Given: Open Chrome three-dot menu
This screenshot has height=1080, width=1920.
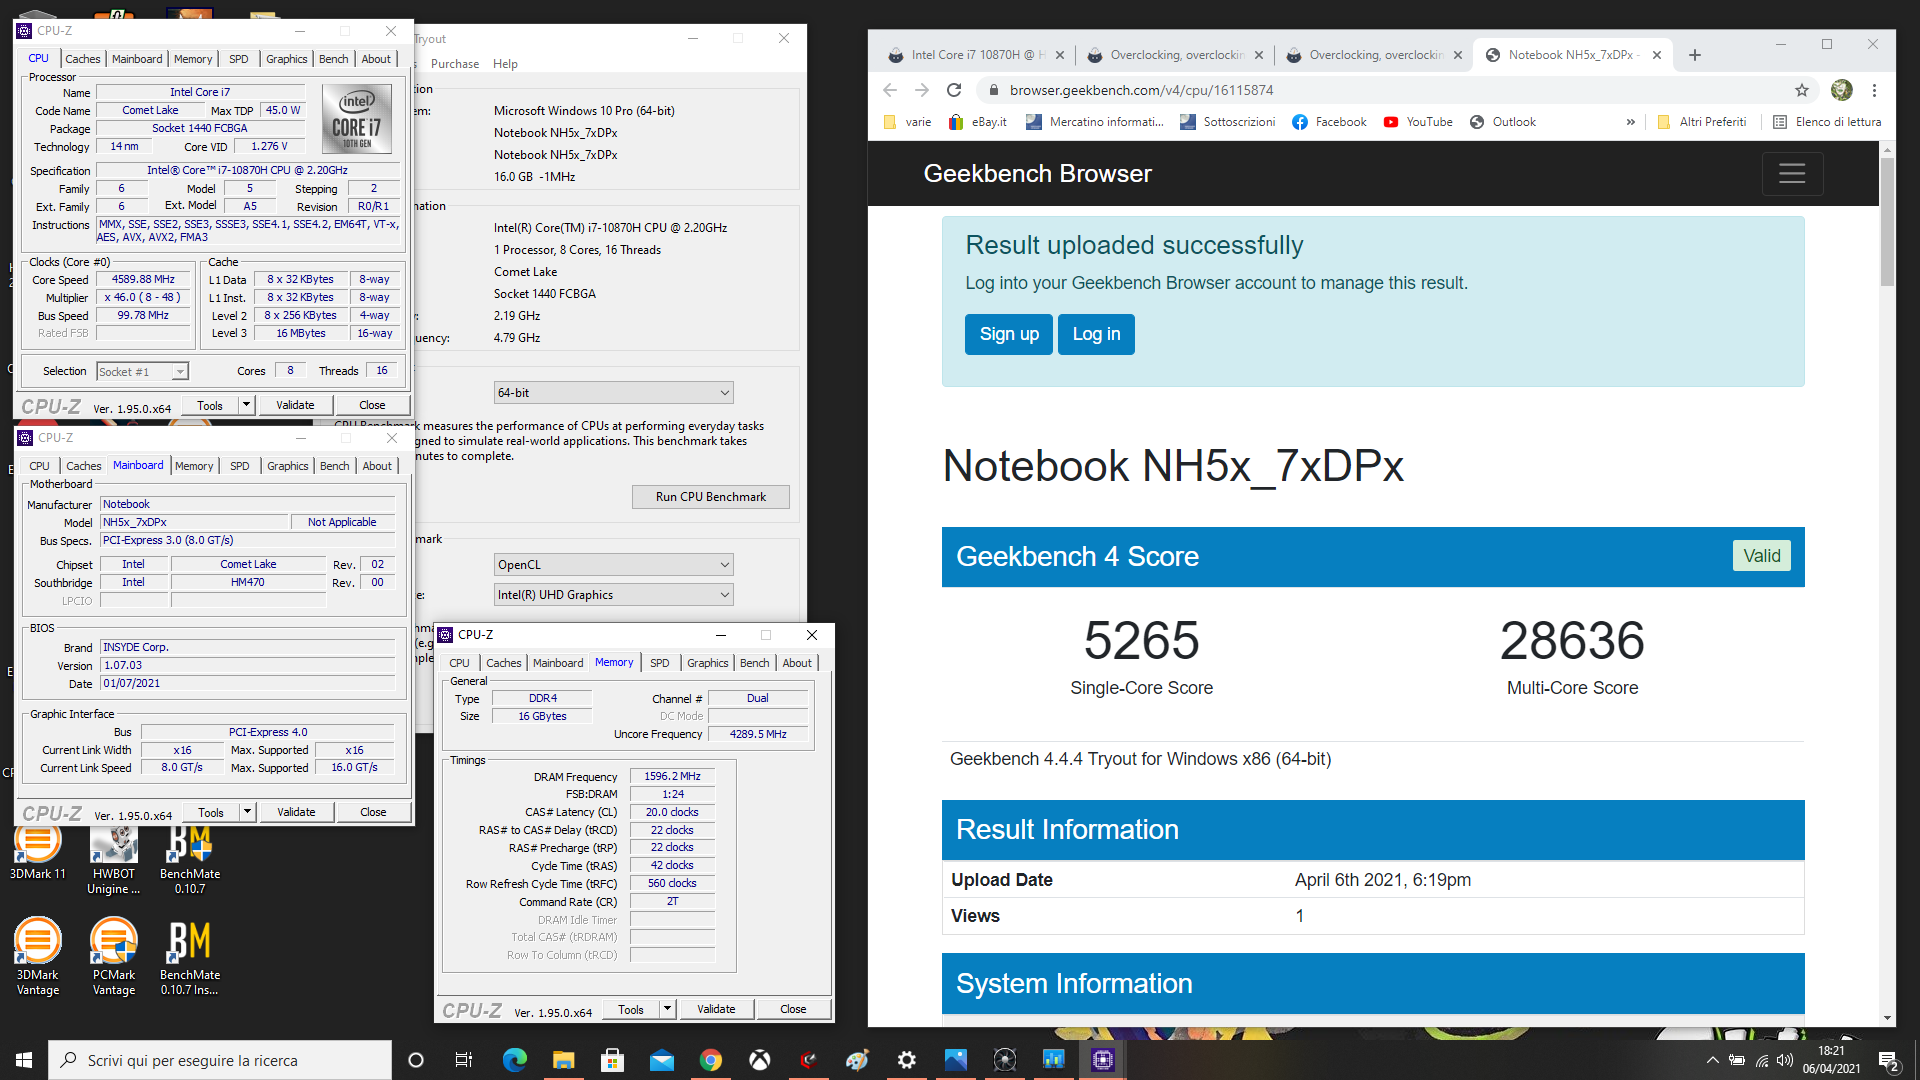Looking at the screenshot, I should [1874, 90].
